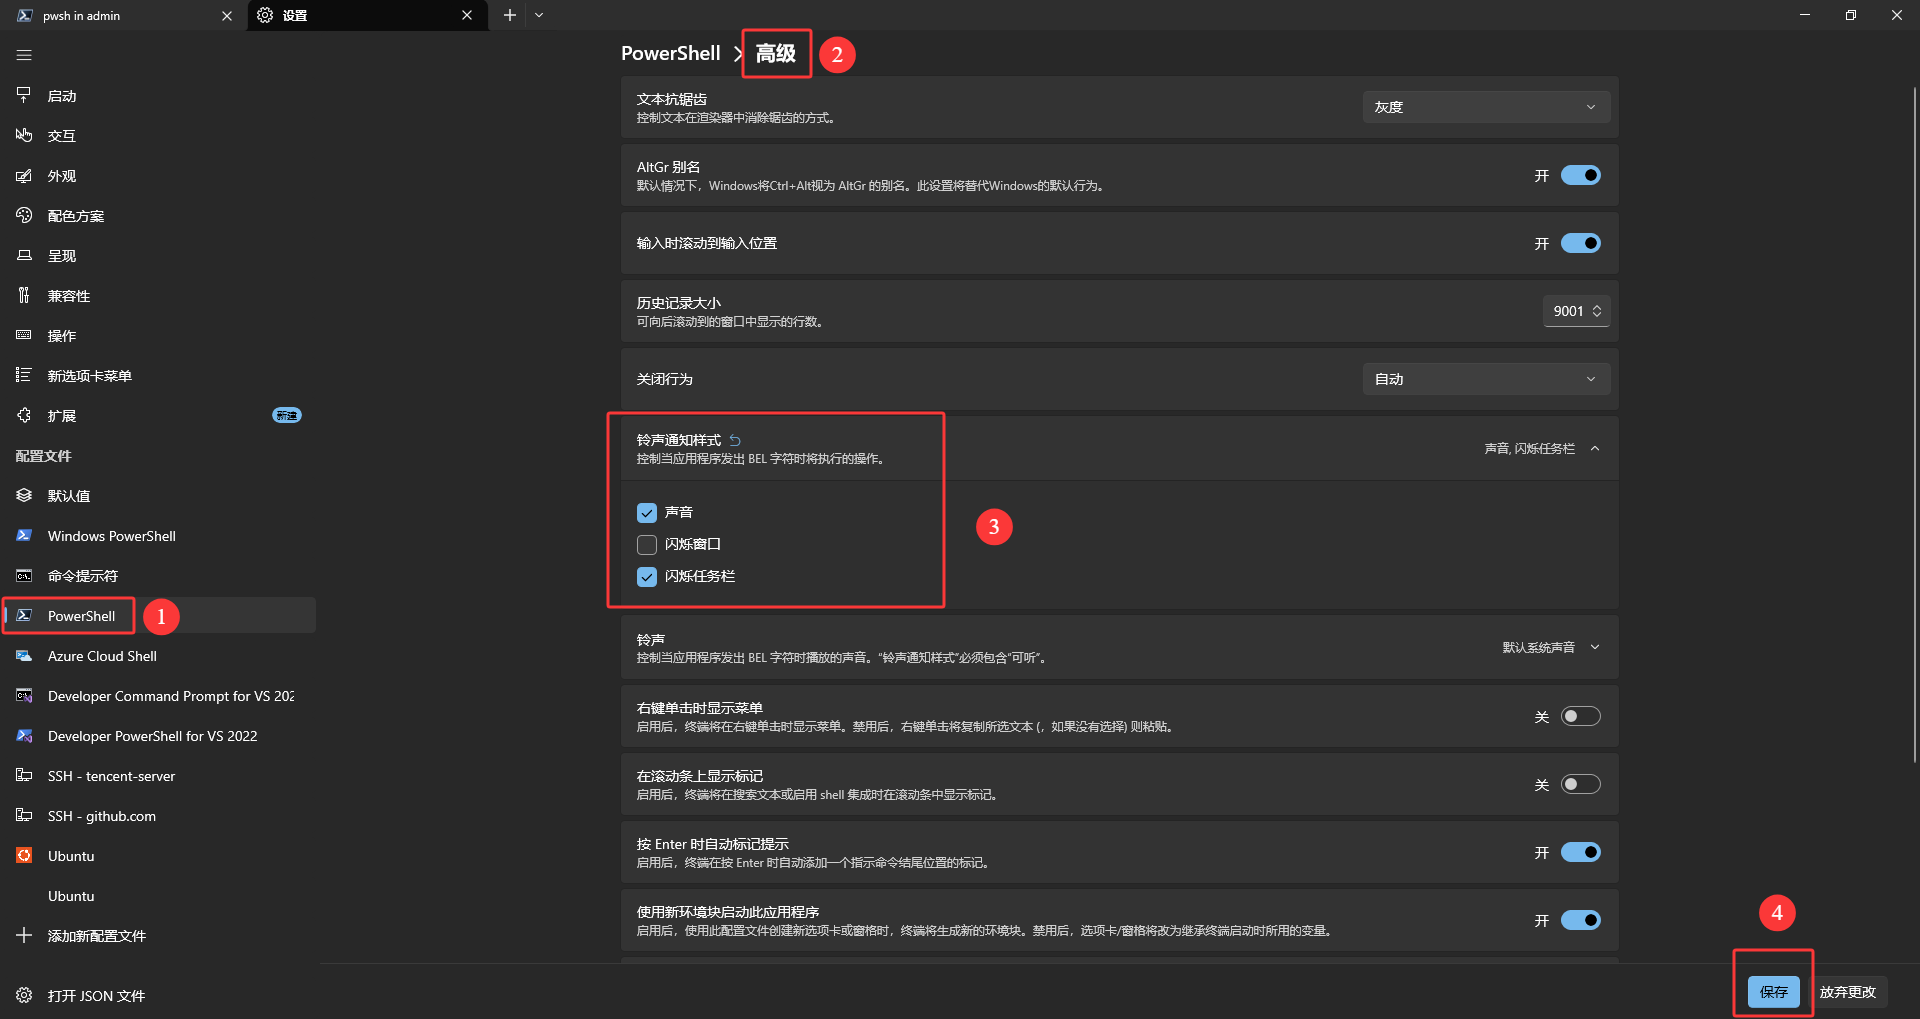Switch to the pwsh in admin tab
This screenshot has width=1920, height=1019.
click(124, 15)
